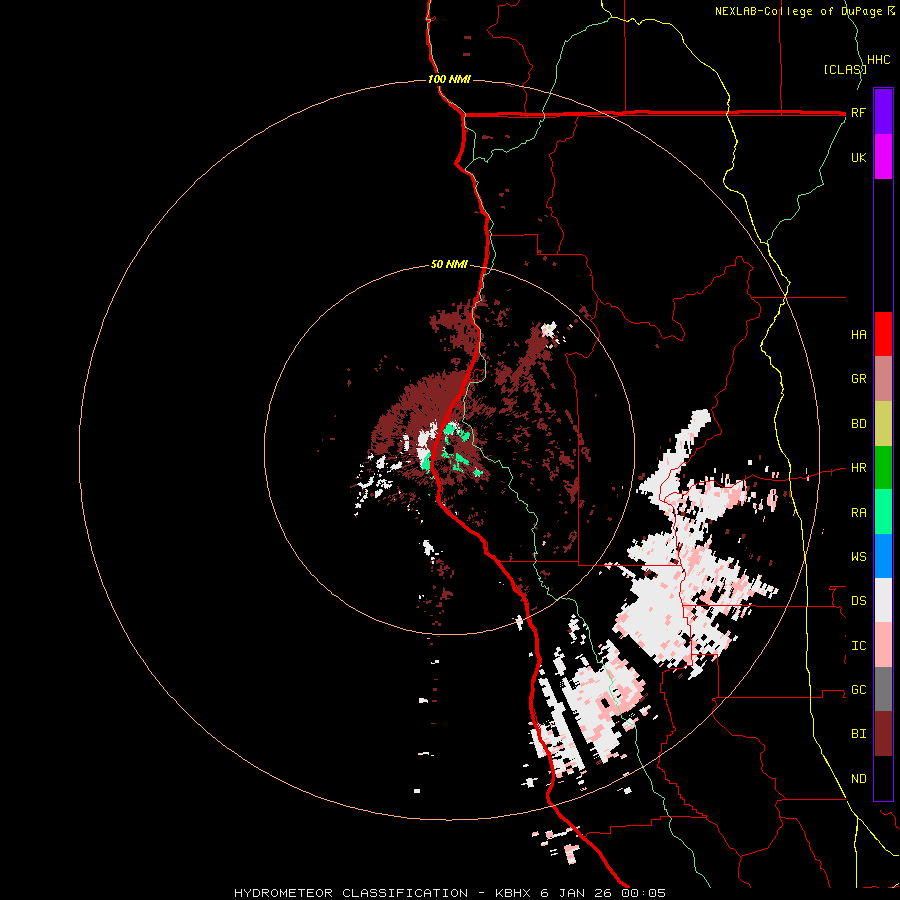Screen dimensions: 900x900
Task: Click the UK magenta legend swatch
Action: 883,157
